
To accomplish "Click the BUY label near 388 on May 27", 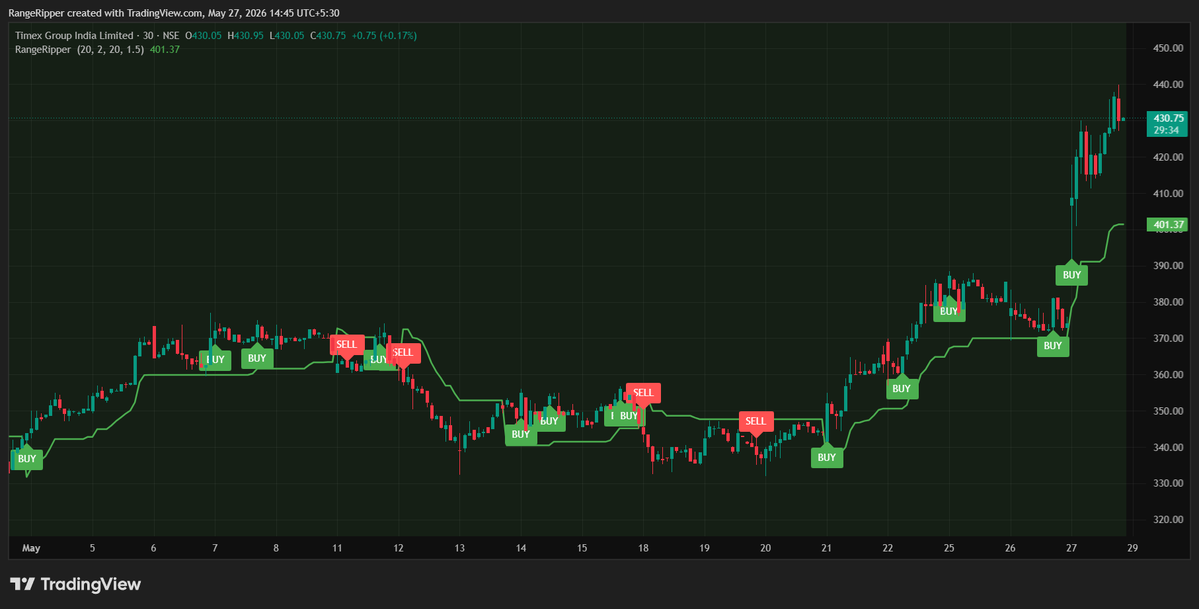I will pos(1072,275).
